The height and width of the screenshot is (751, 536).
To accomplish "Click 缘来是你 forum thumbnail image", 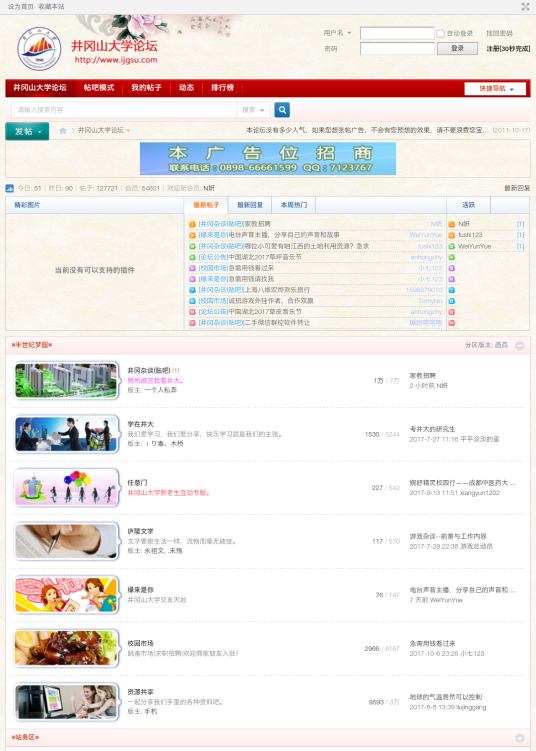I will 66,595.
